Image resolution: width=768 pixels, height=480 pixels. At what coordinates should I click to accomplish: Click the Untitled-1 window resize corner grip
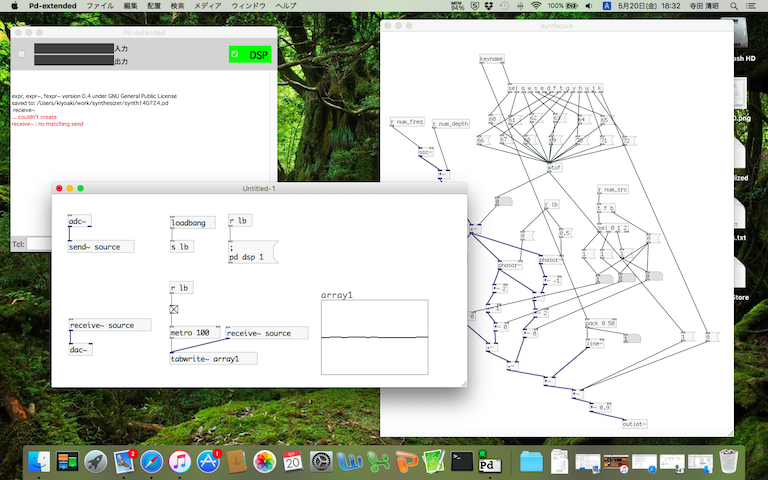463,384
